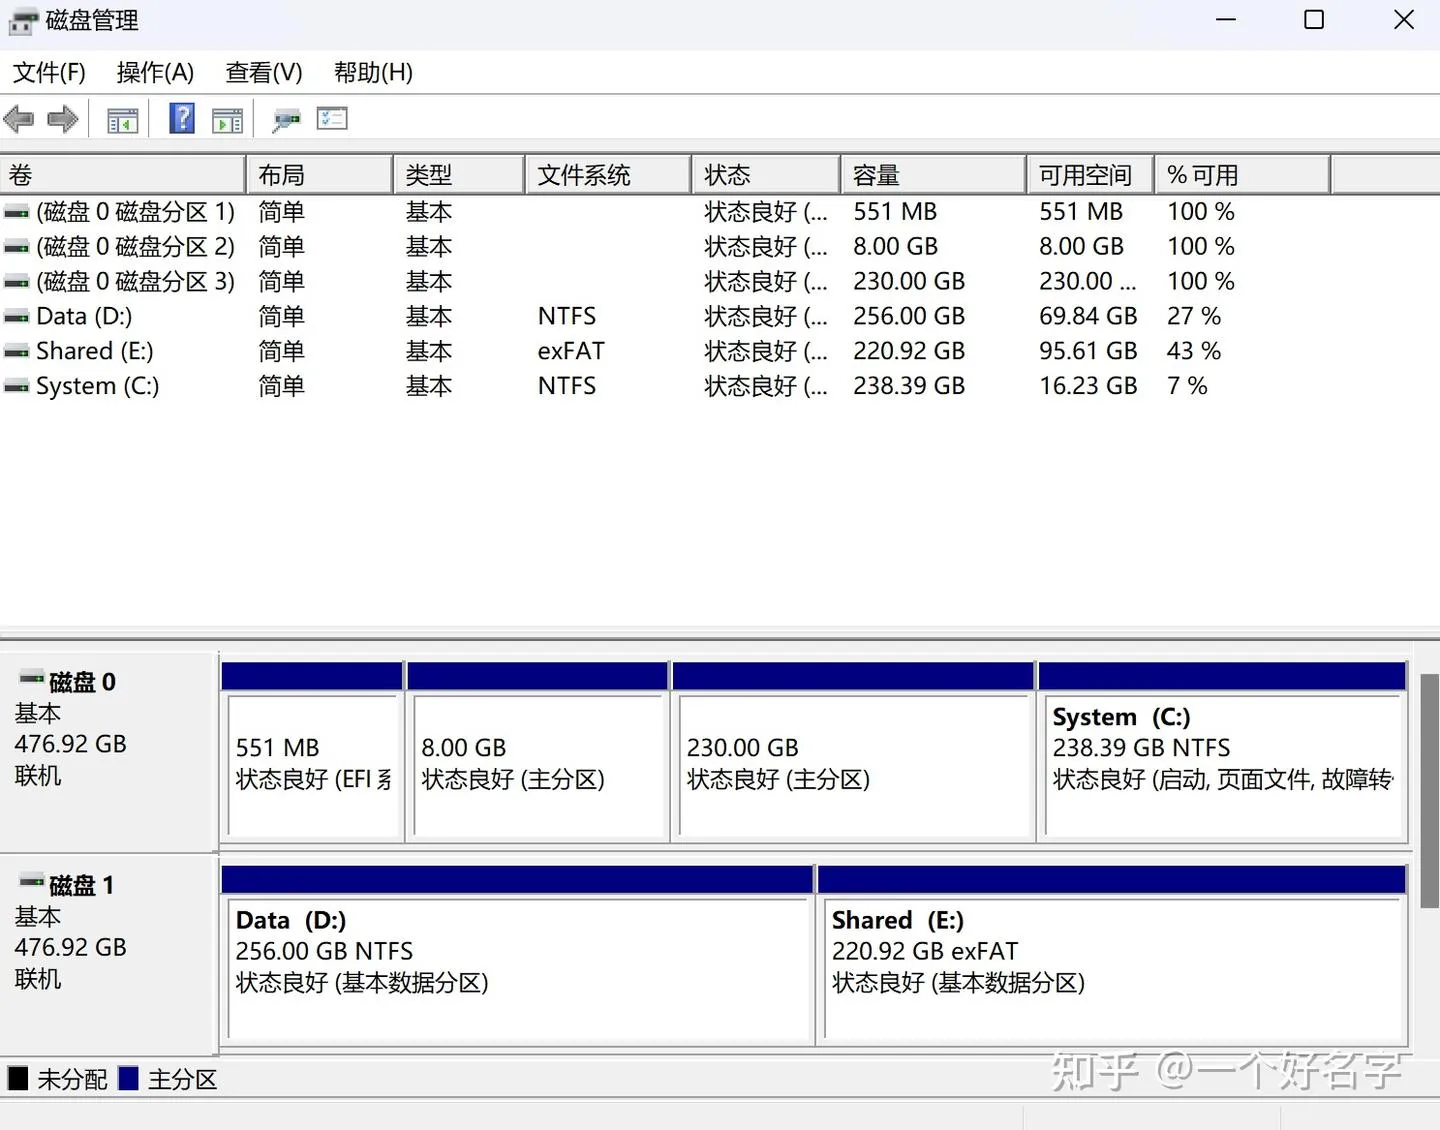Select System (C:) row in volume list
The width and height of the screenshot is (1440, 1130).
[98, 386]
